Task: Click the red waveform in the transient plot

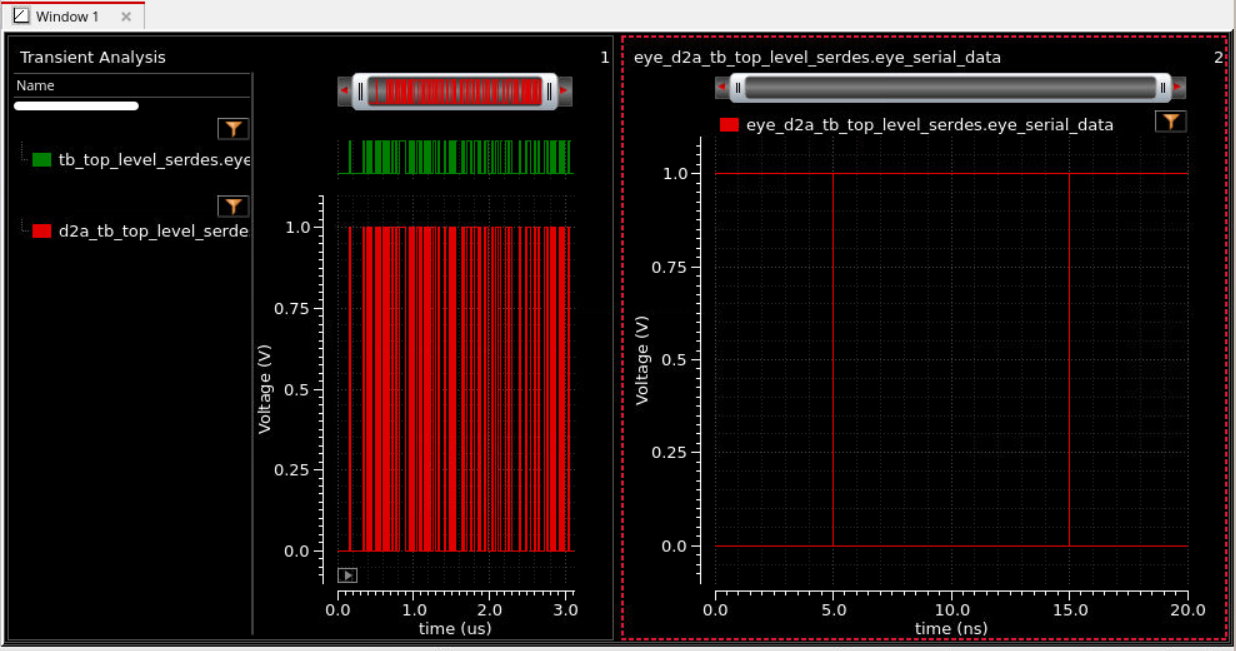Action: (x=455, y=389)
